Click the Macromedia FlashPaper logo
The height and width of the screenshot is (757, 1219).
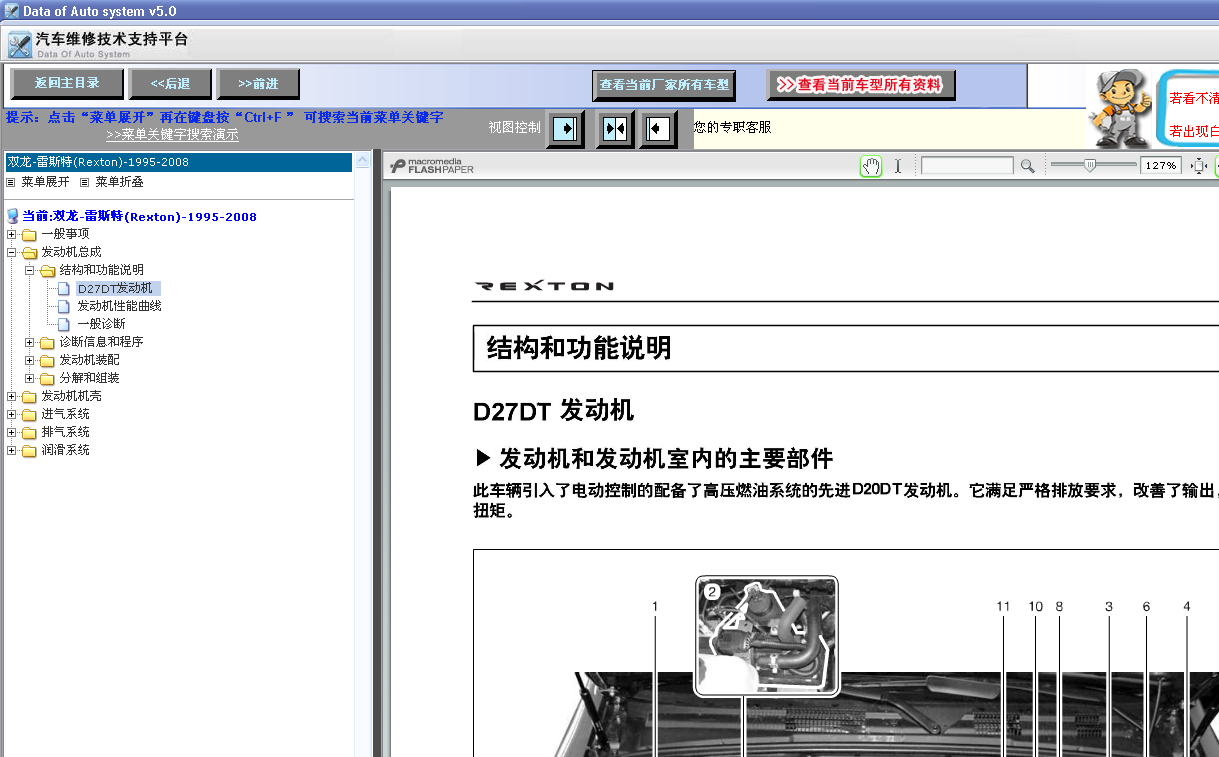[431, 166]
